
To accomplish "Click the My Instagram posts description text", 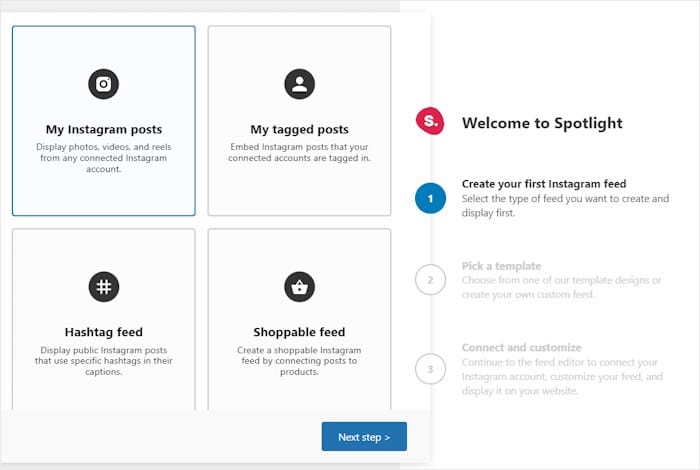I will (x=103, y=158).
